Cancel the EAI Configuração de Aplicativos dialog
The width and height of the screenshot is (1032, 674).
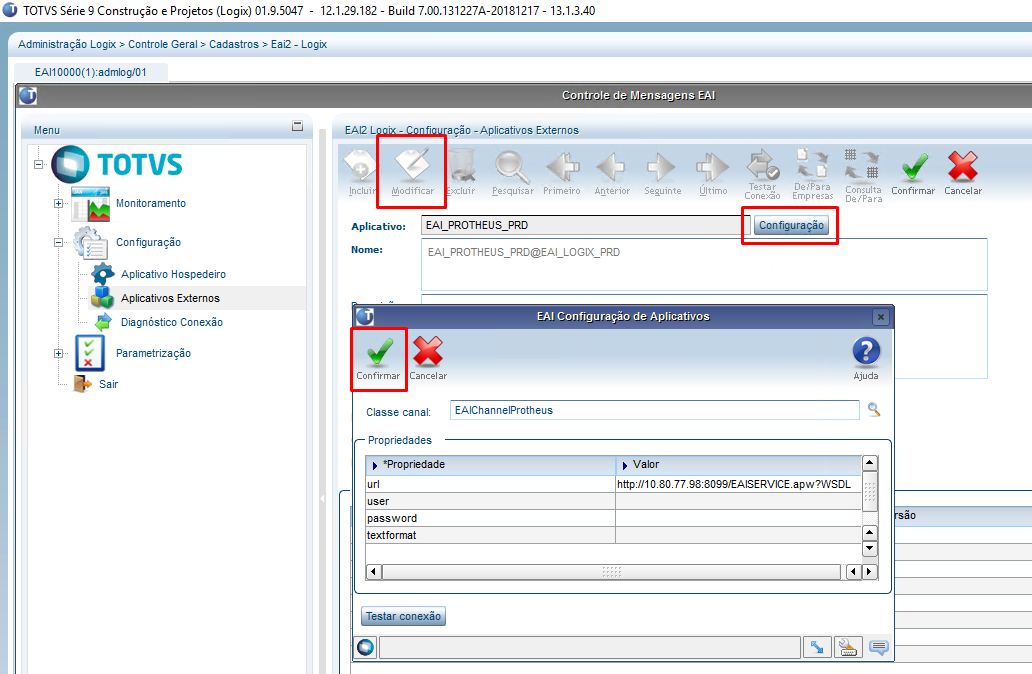[x=428, y=359]
